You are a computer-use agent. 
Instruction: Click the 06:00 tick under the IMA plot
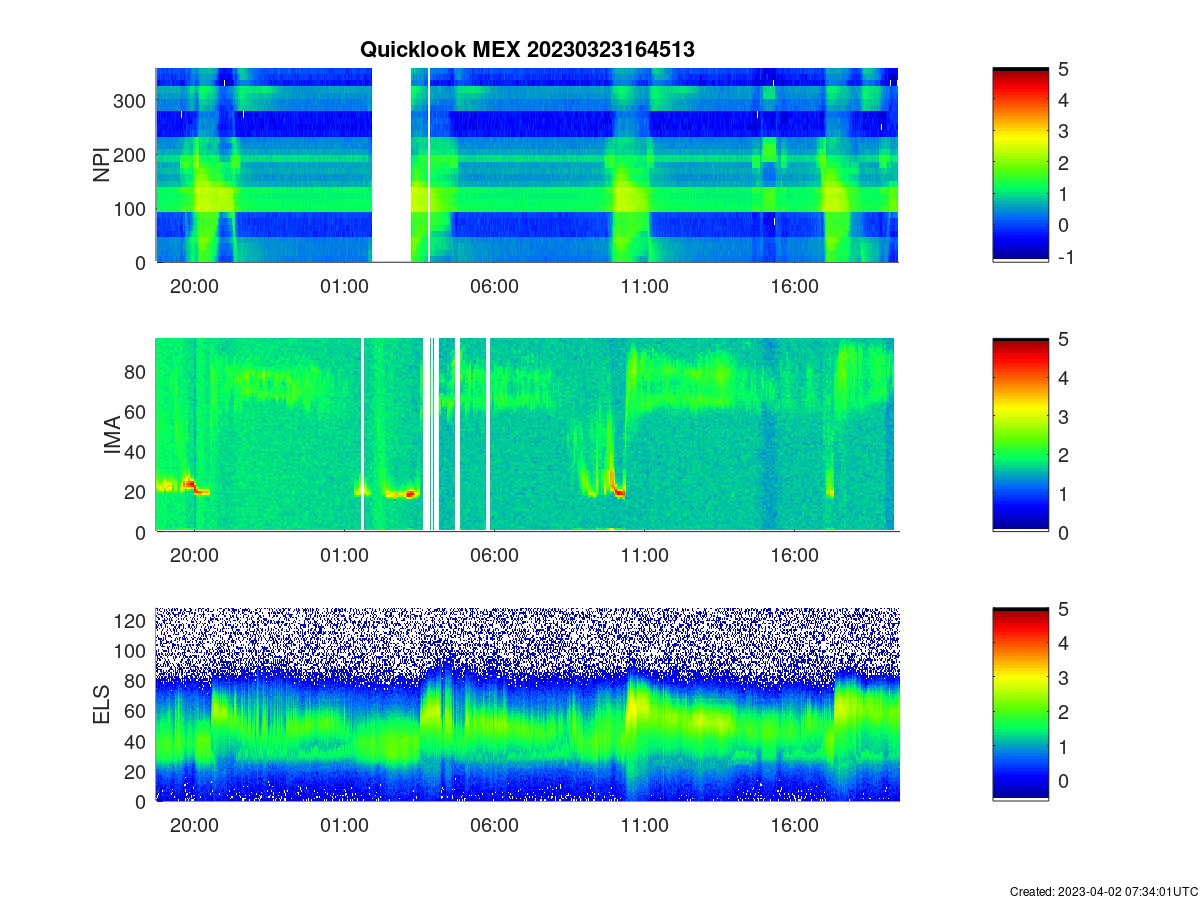coord(494,556)
